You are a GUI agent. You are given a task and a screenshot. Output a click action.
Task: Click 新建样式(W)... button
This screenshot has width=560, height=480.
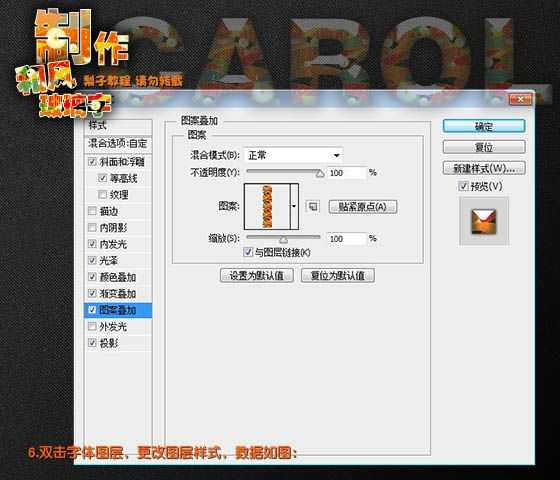pyautogui.click(x=484, y=168)
